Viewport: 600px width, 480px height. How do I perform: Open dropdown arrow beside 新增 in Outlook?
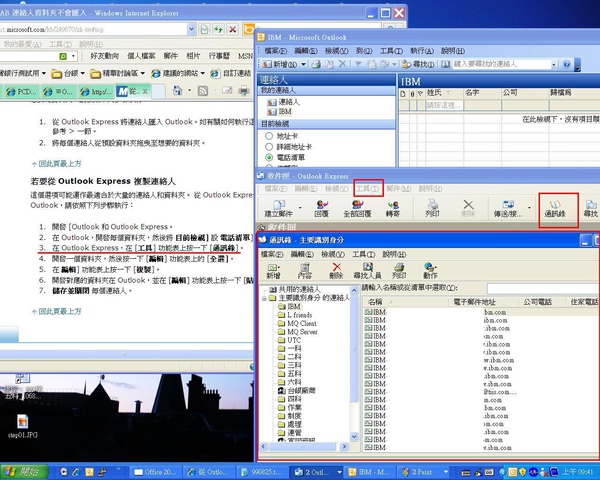[x=303, y=64]
